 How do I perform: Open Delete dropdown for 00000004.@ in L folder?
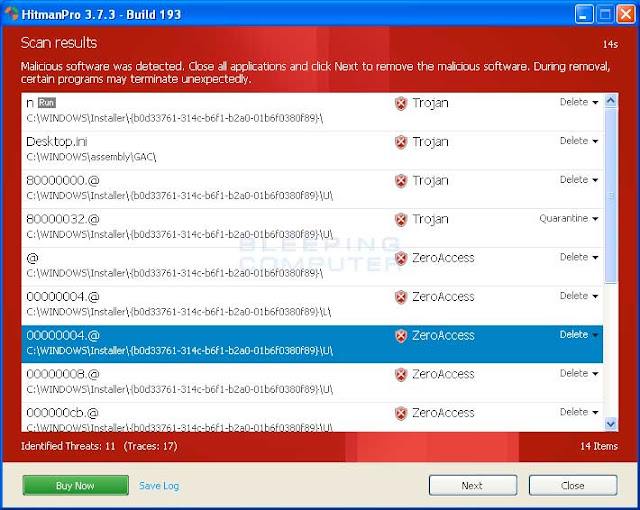(579, 296)
